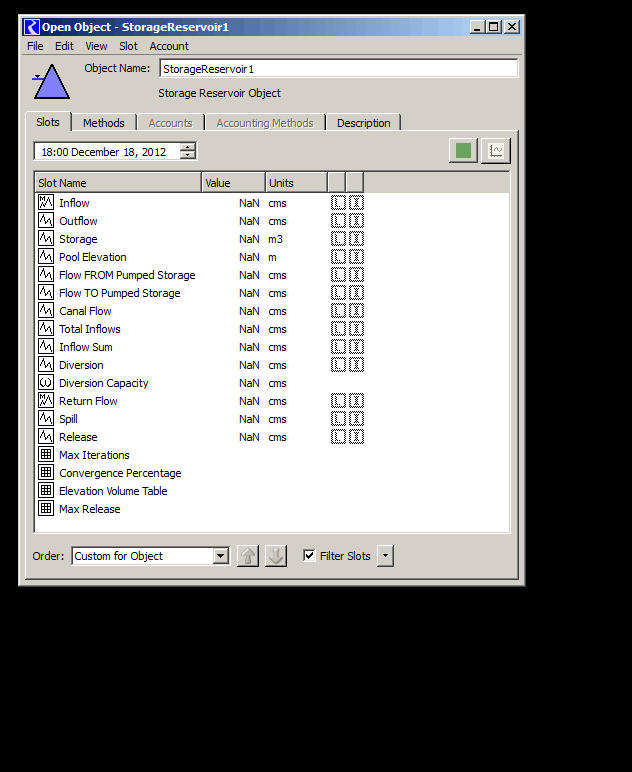Toggle the Inflow row I flag
The image size is (632, 772).
coord(356,202)
